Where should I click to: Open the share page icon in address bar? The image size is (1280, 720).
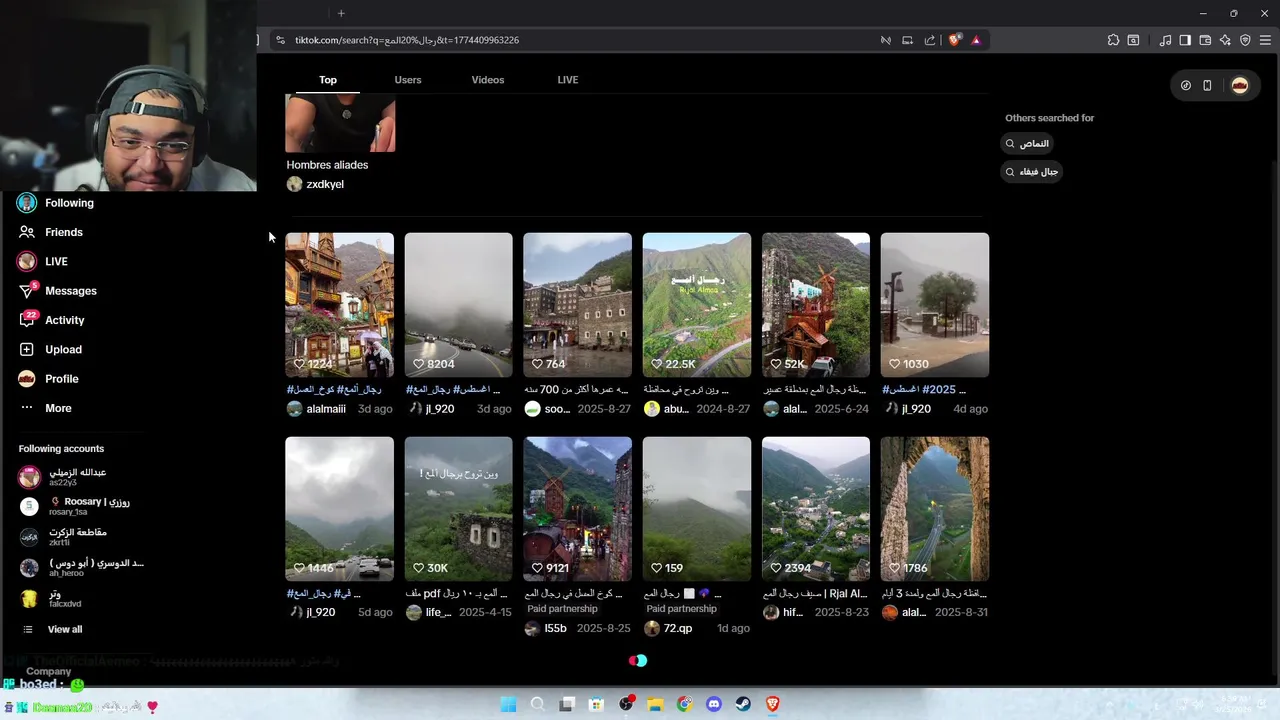click(x=930, y=40)
